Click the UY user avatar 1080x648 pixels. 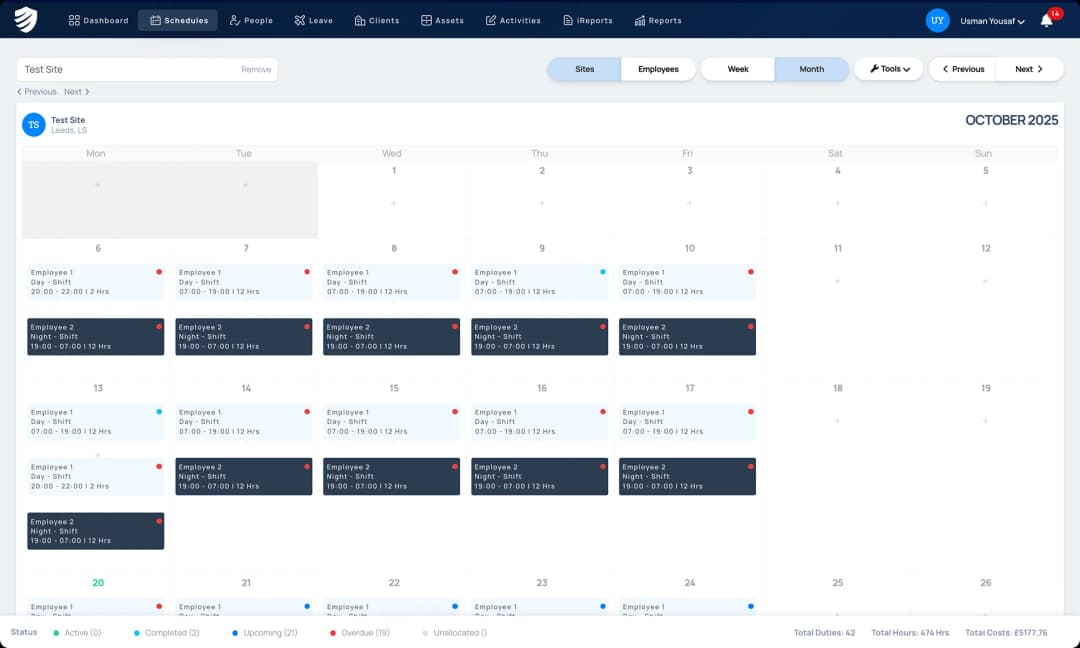point(937,20)
